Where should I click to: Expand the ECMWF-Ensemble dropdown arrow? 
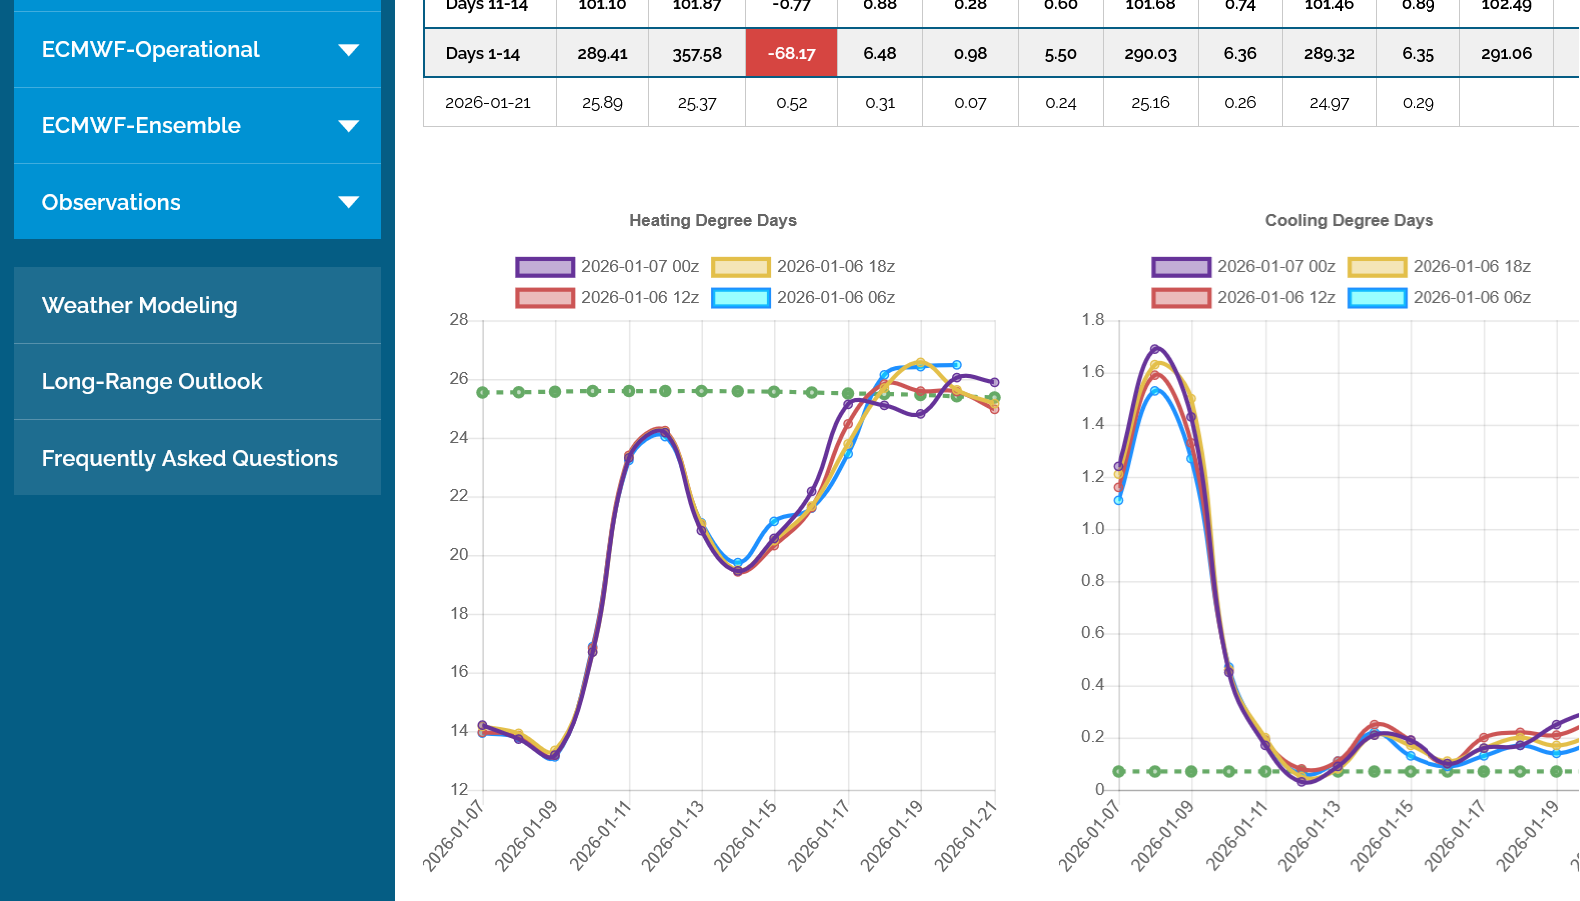click(348, 126)
